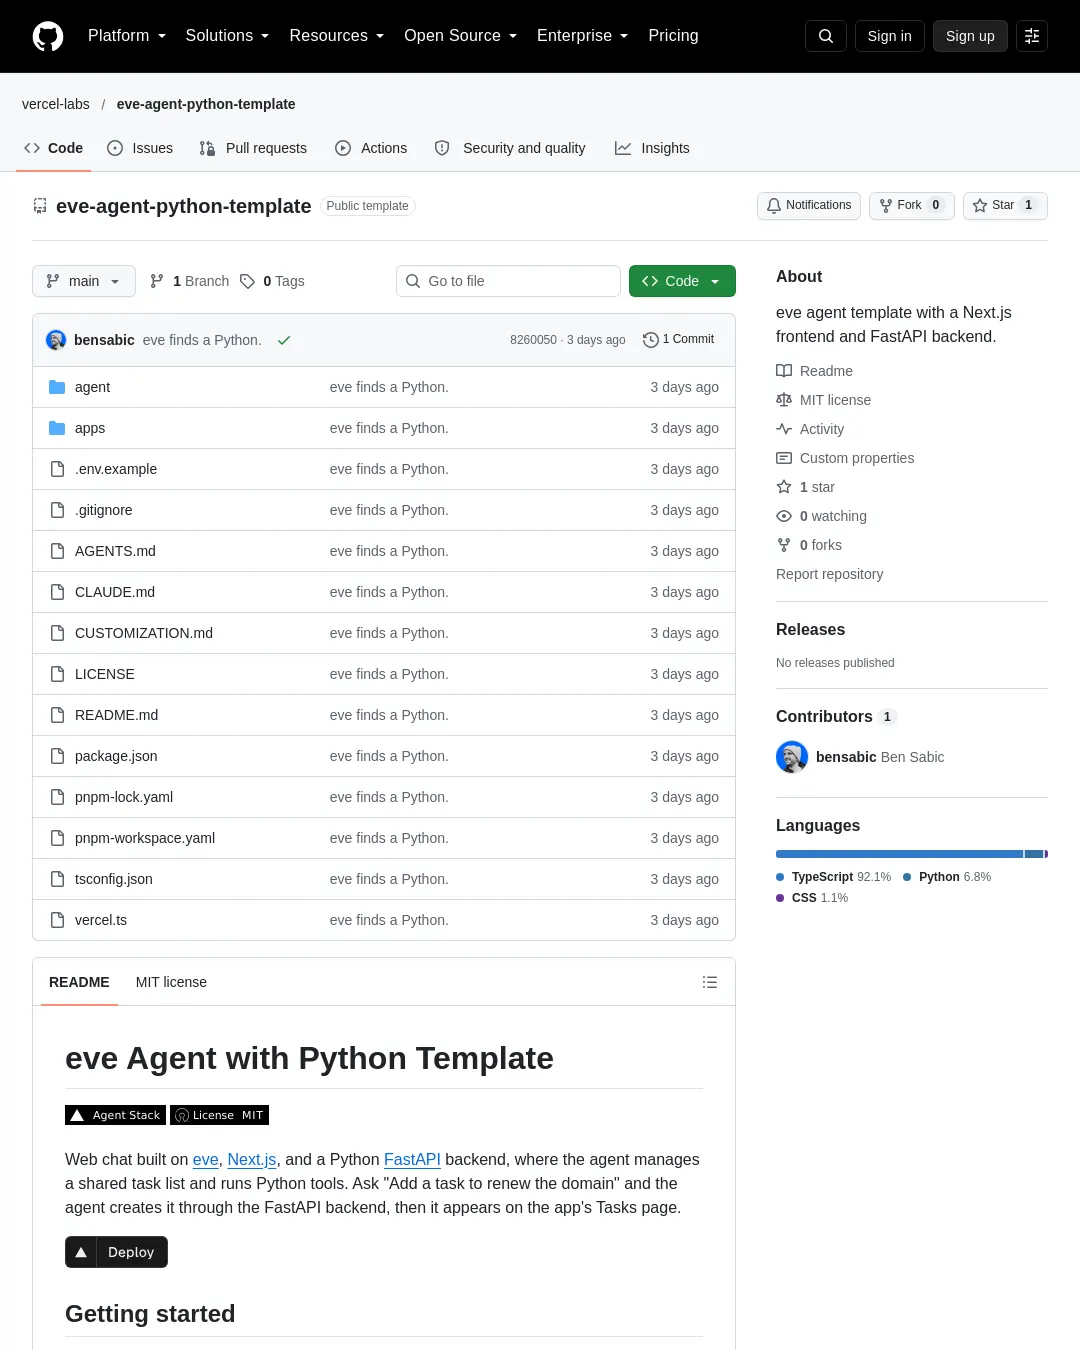1080x1350 pixels.
Task: Click the forks icon in About
Action: (784, 545)
